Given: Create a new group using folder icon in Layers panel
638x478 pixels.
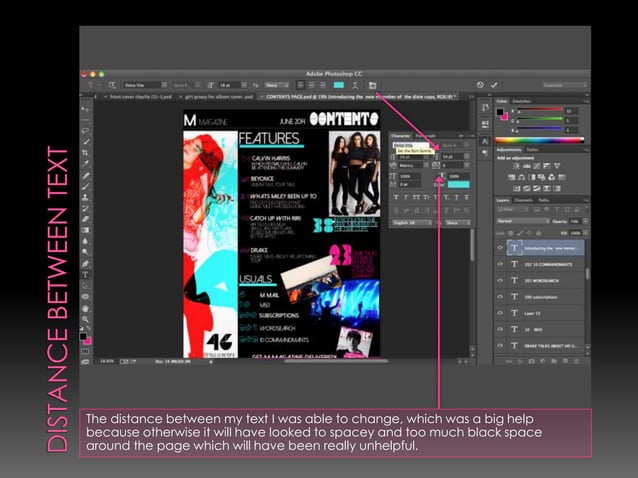Looking at the screenshot, I should point(554,361).
